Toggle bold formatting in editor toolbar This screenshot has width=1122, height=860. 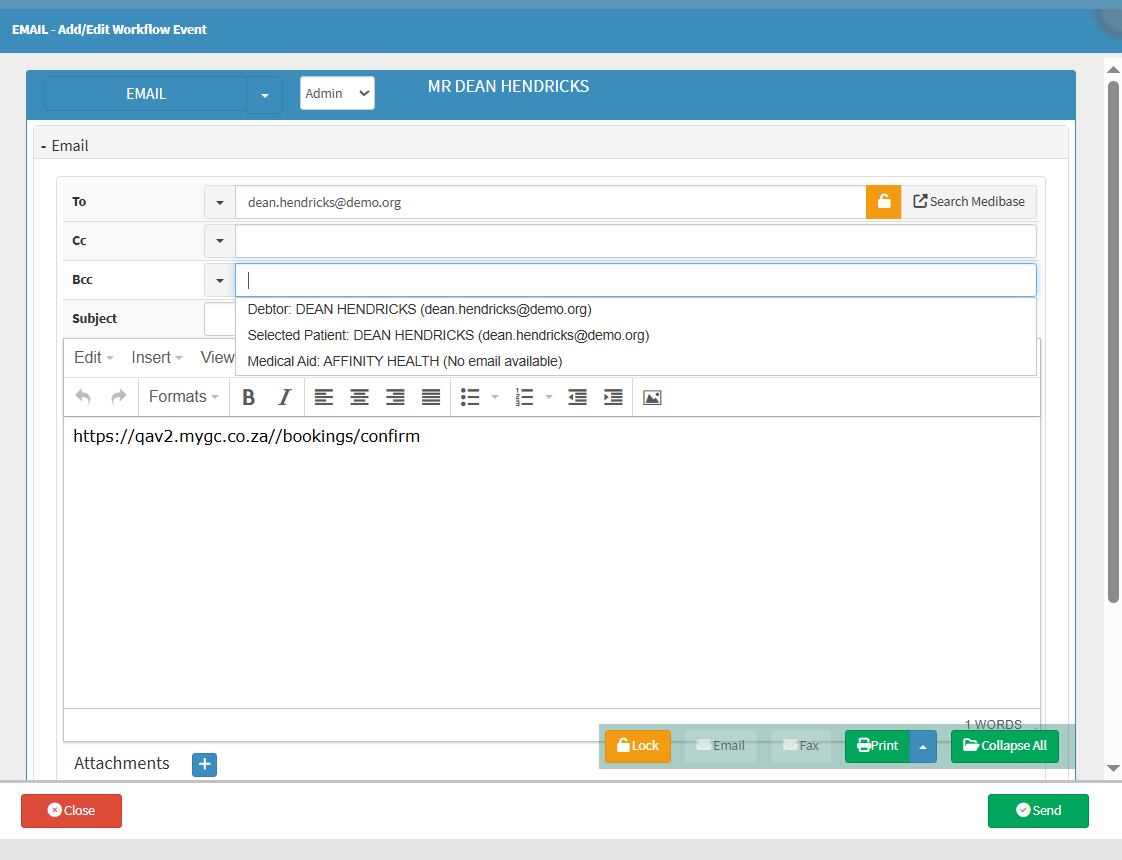point(249,397)
